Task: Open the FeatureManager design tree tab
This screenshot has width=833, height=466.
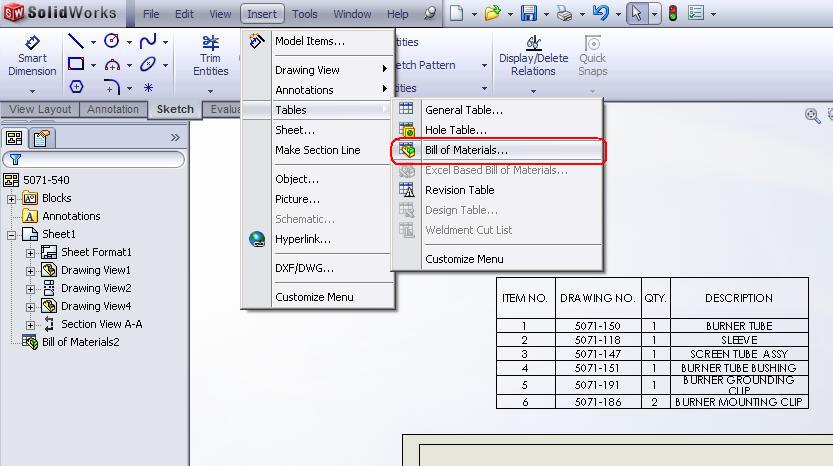Action: (14, 138)
